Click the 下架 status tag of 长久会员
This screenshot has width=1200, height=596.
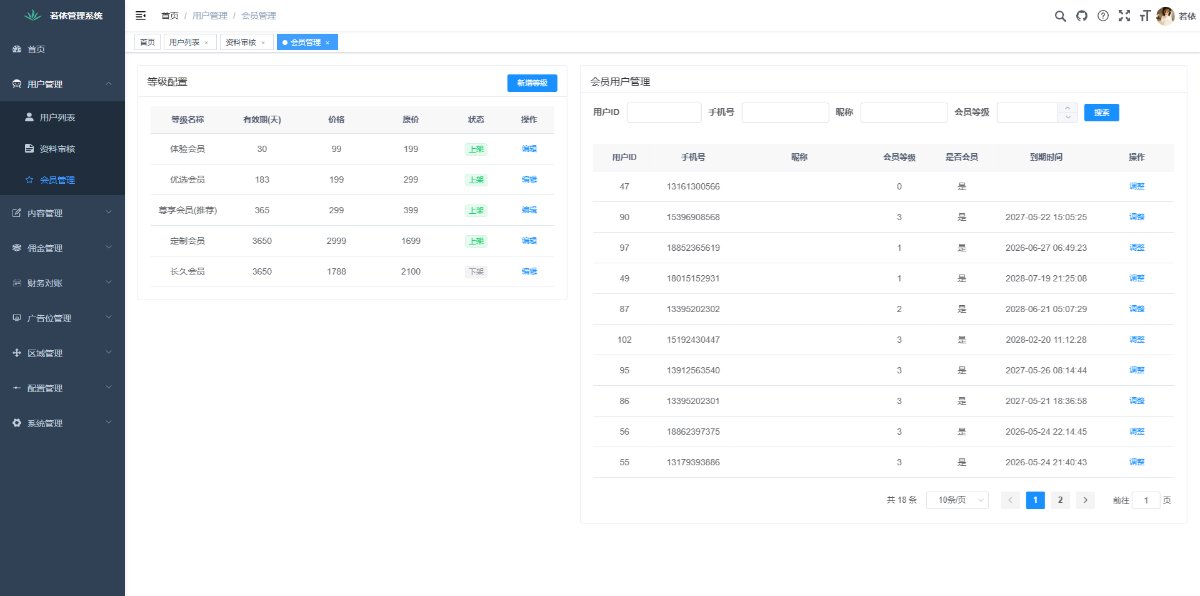(476, 271)
